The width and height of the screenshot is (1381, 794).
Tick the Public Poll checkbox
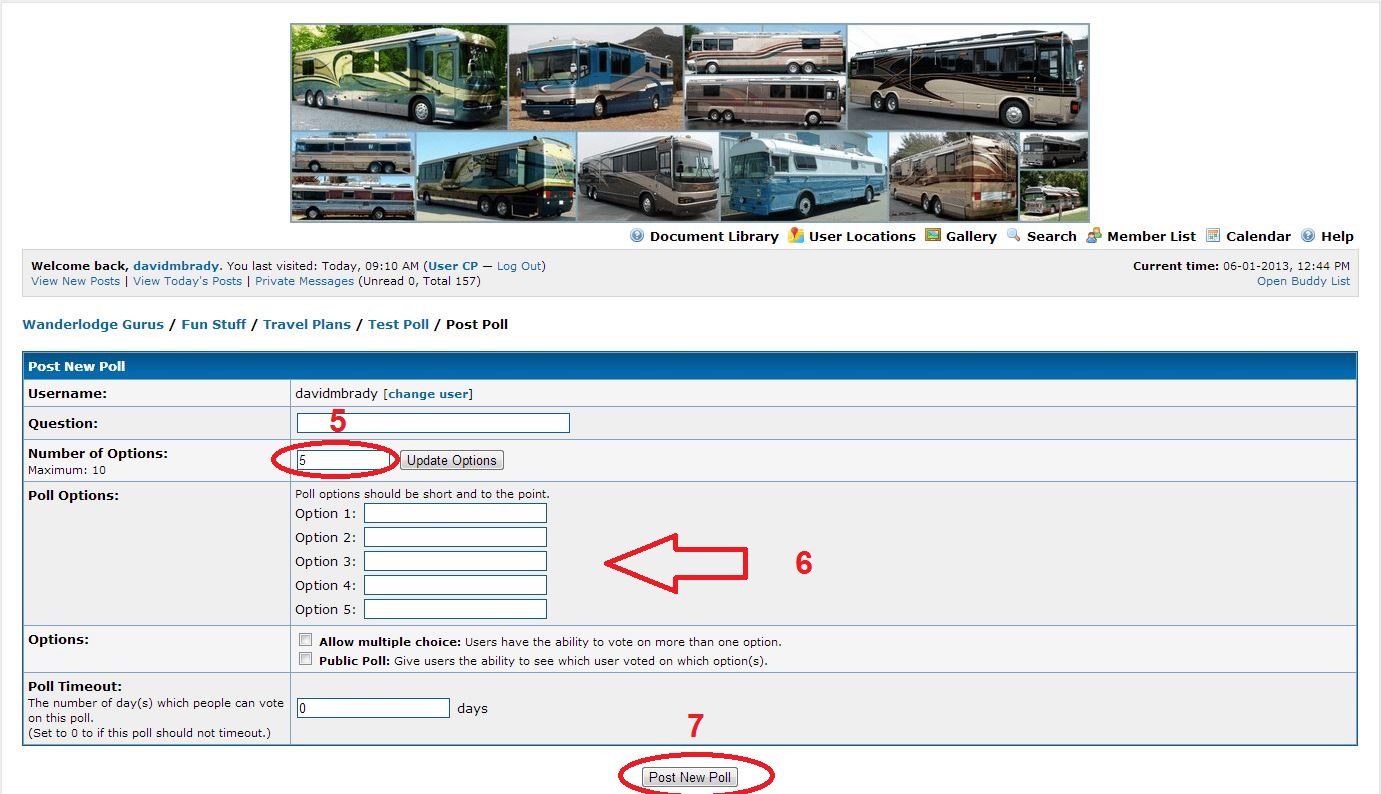point(306,659)
